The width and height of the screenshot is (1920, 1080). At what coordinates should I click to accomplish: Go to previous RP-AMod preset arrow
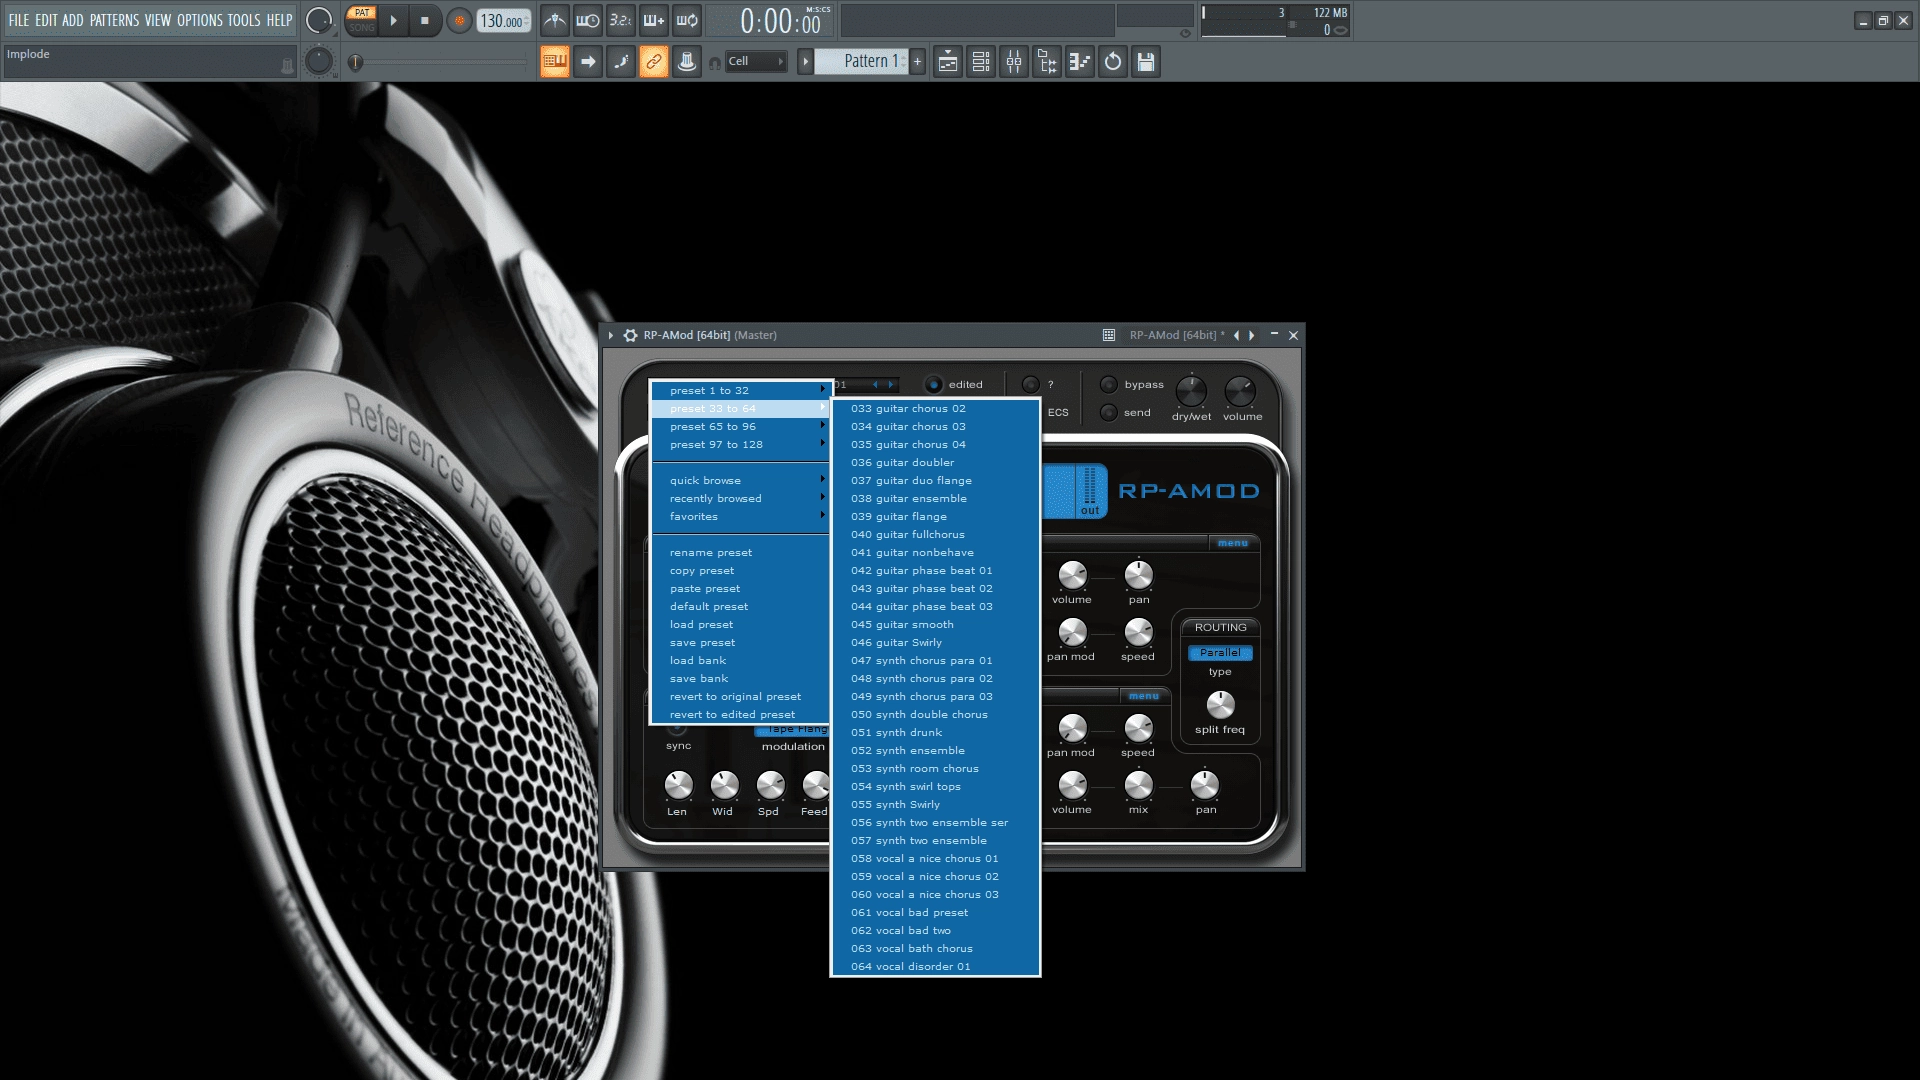(x=1237, y=335)
